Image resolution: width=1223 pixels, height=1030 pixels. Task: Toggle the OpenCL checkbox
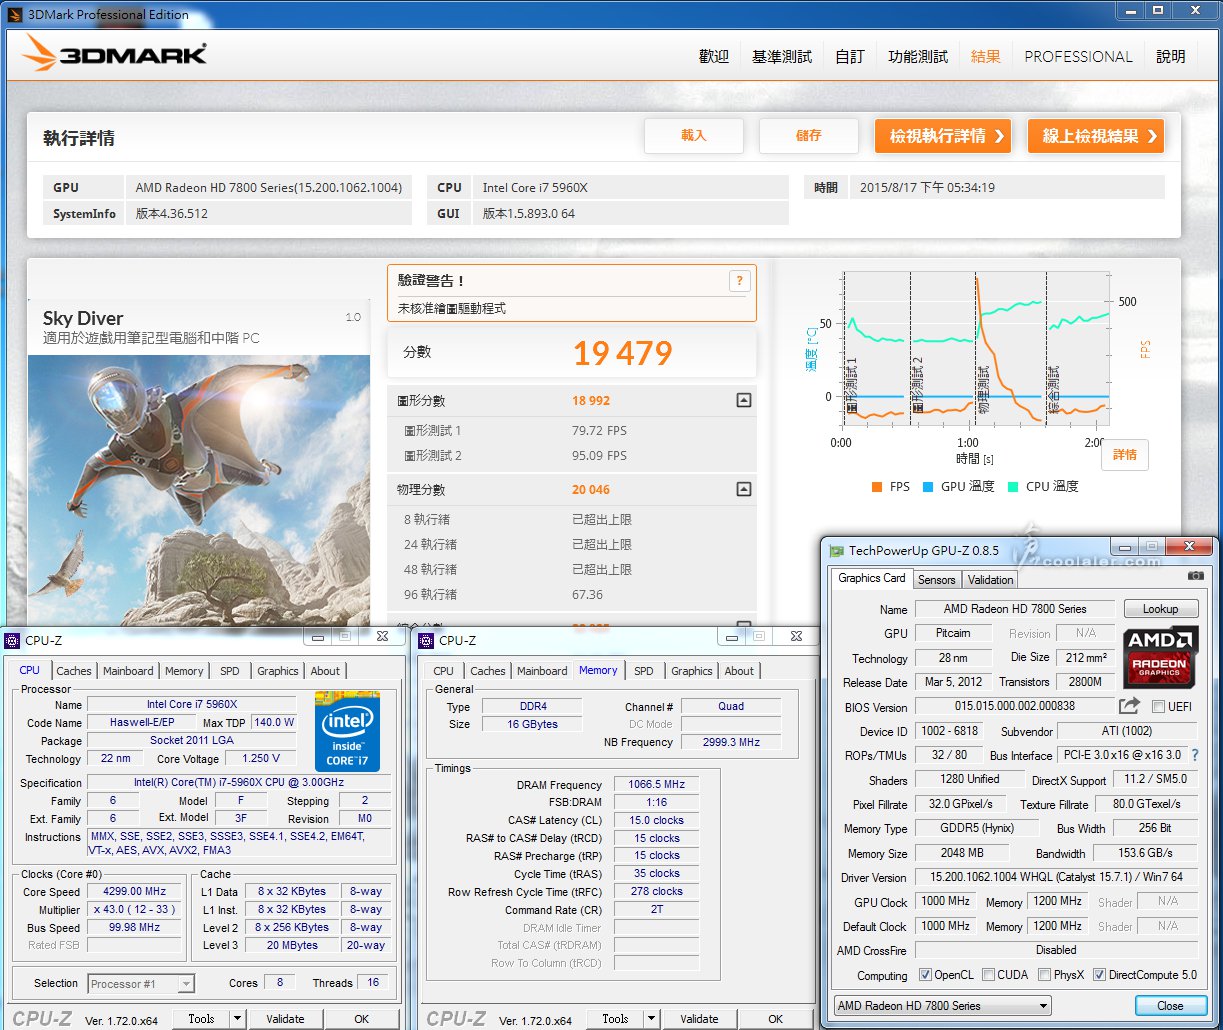pyautogui.click(x=925, y=975)
